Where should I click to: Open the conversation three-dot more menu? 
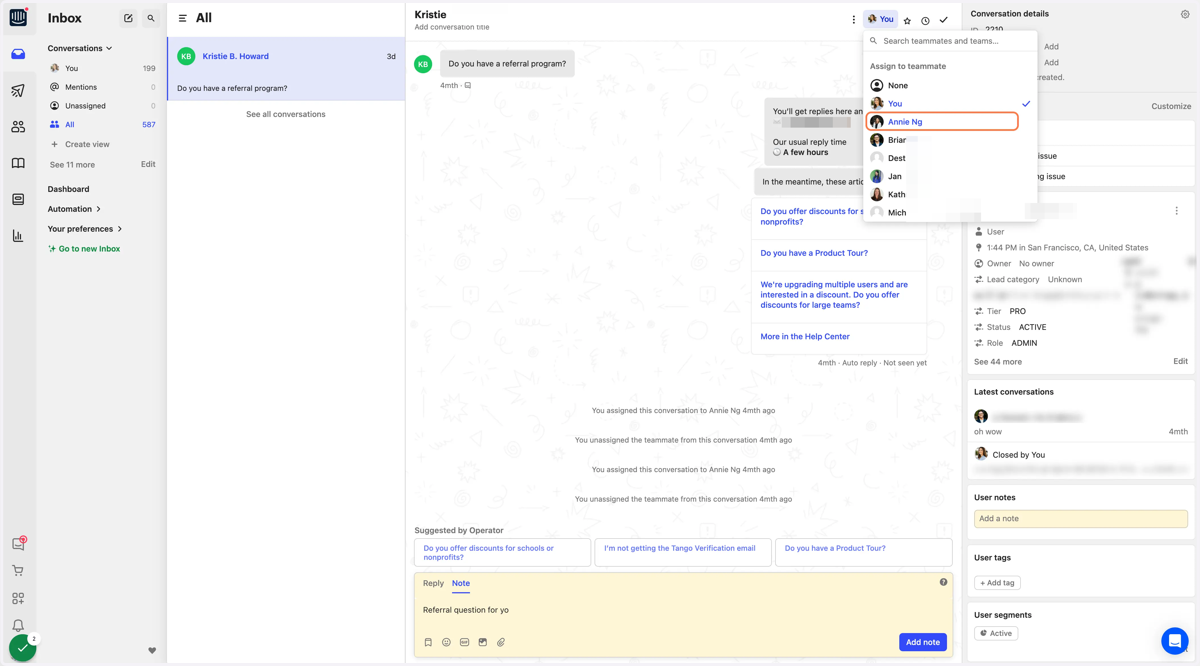click(x=853, y=20)
